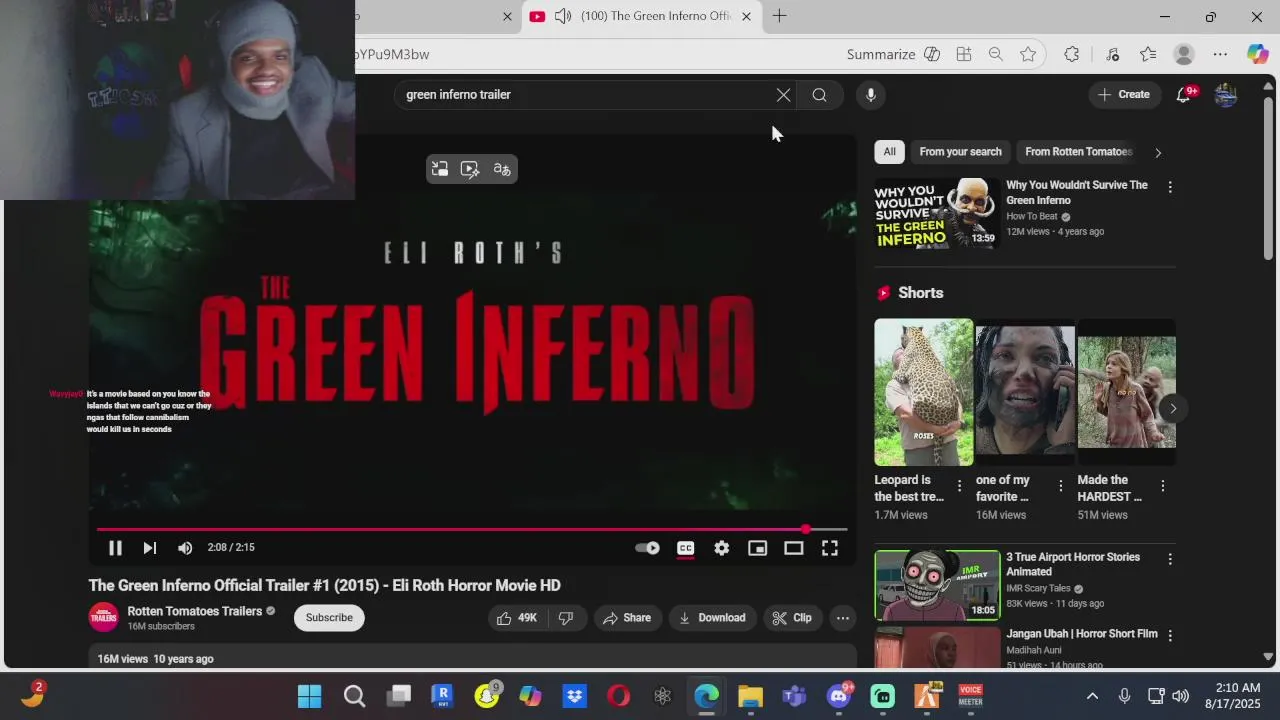Toggle the autoplay switch in the player
Image resolution: width=1280 pixels, height=720 pixels.
point(647,548)
